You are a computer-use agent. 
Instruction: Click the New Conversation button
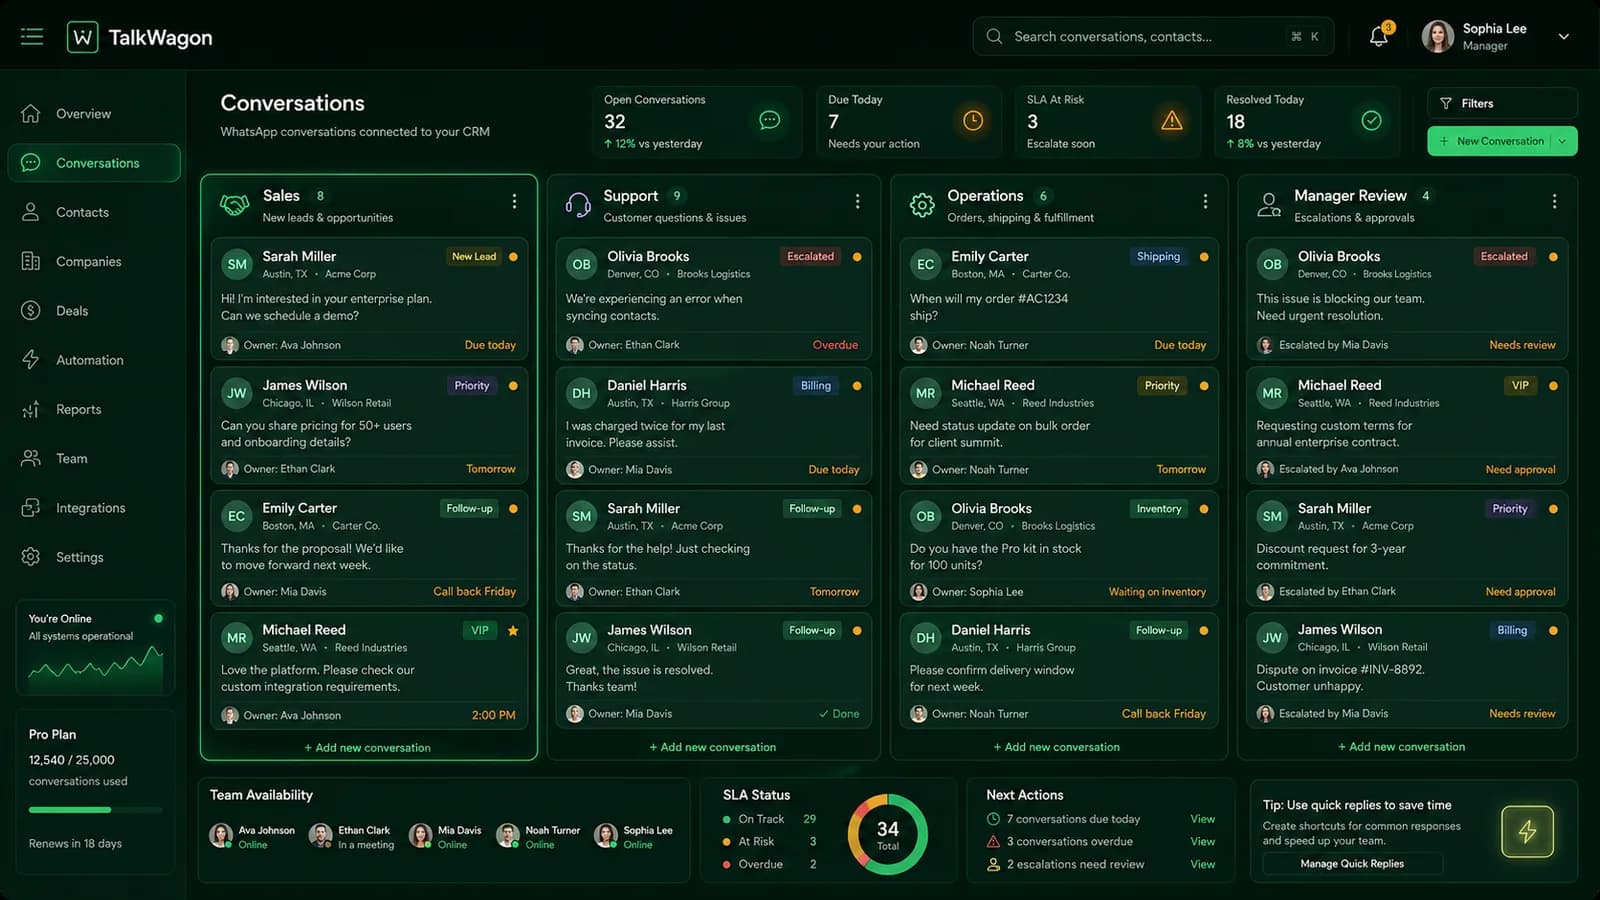point(1490,141)
